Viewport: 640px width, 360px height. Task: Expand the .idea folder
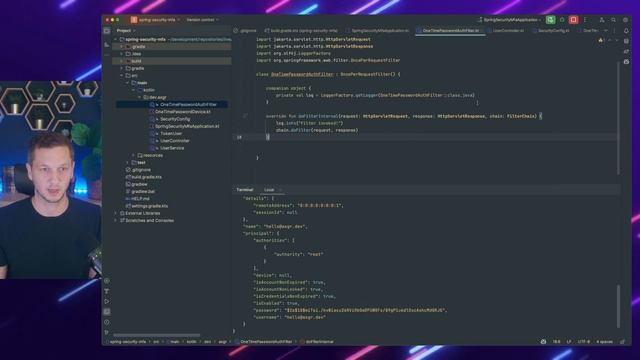tap(122, 54)
